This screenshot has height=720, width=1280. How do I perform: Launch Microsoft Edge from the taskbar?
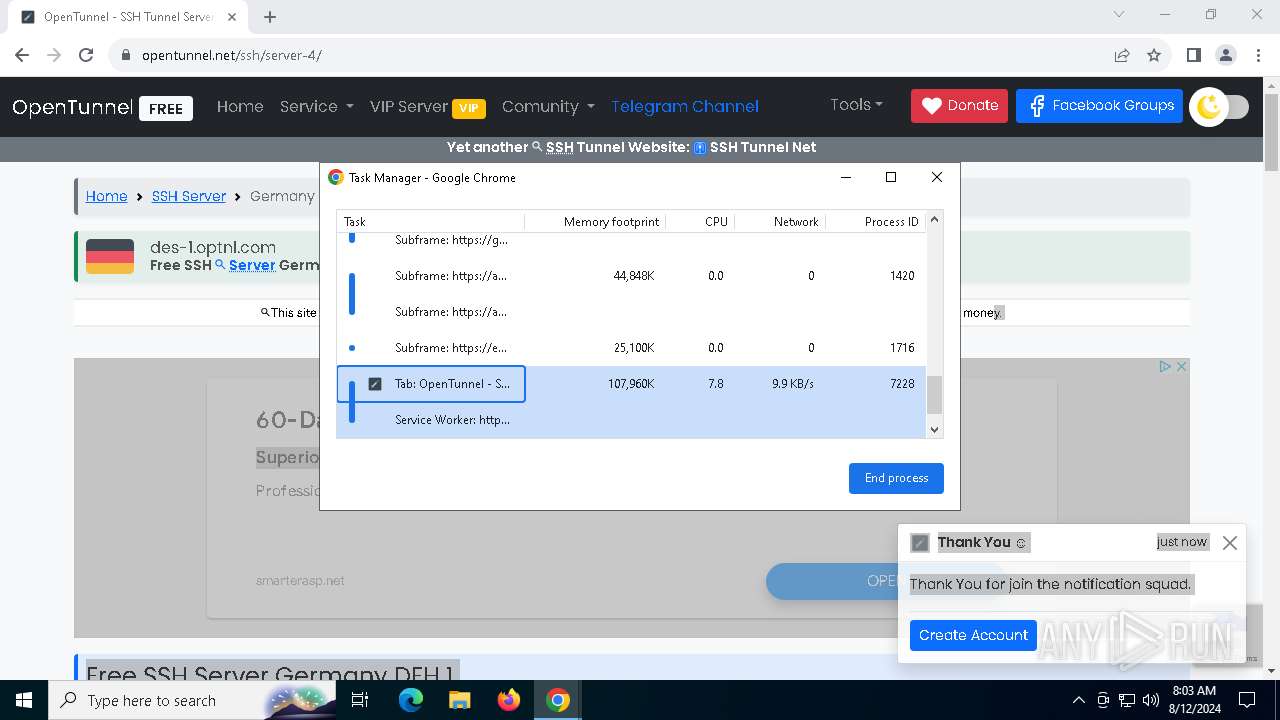[x=411, y=700]
